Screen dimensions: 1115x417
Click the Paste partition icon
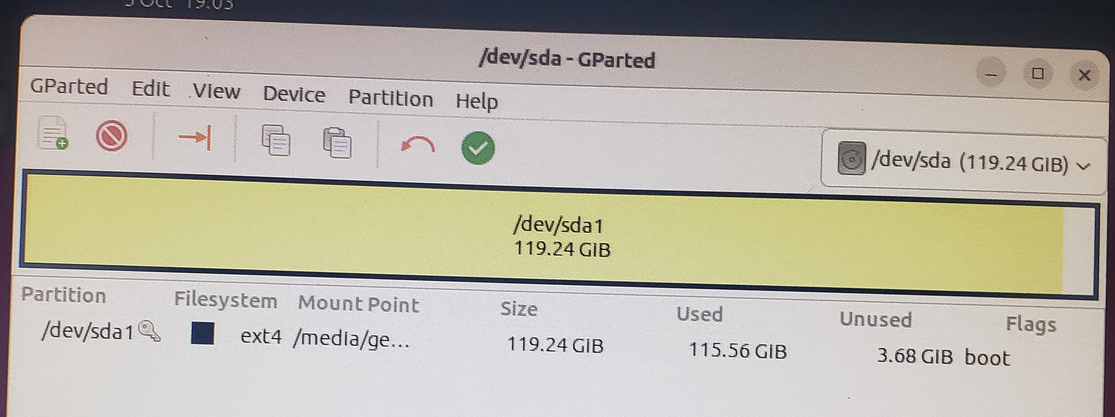[338, 142]
